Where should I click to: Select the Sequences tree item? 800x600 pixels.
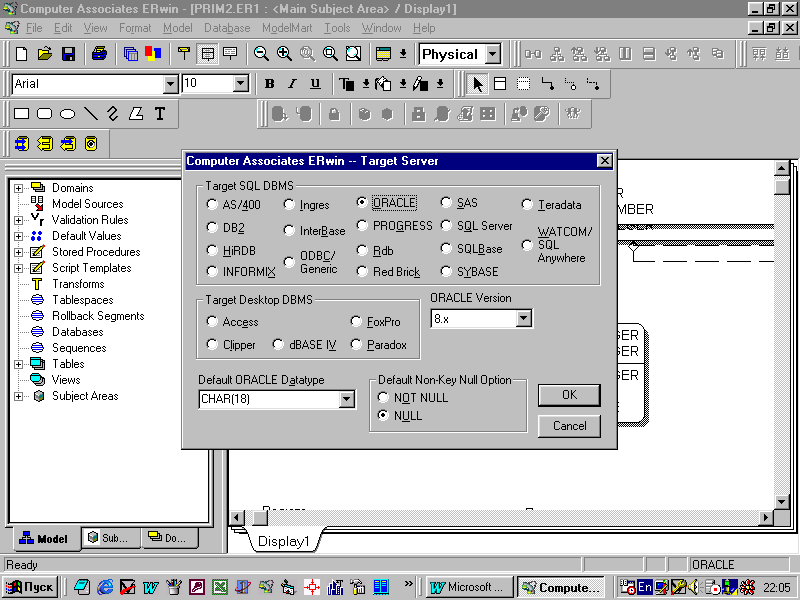79,348
